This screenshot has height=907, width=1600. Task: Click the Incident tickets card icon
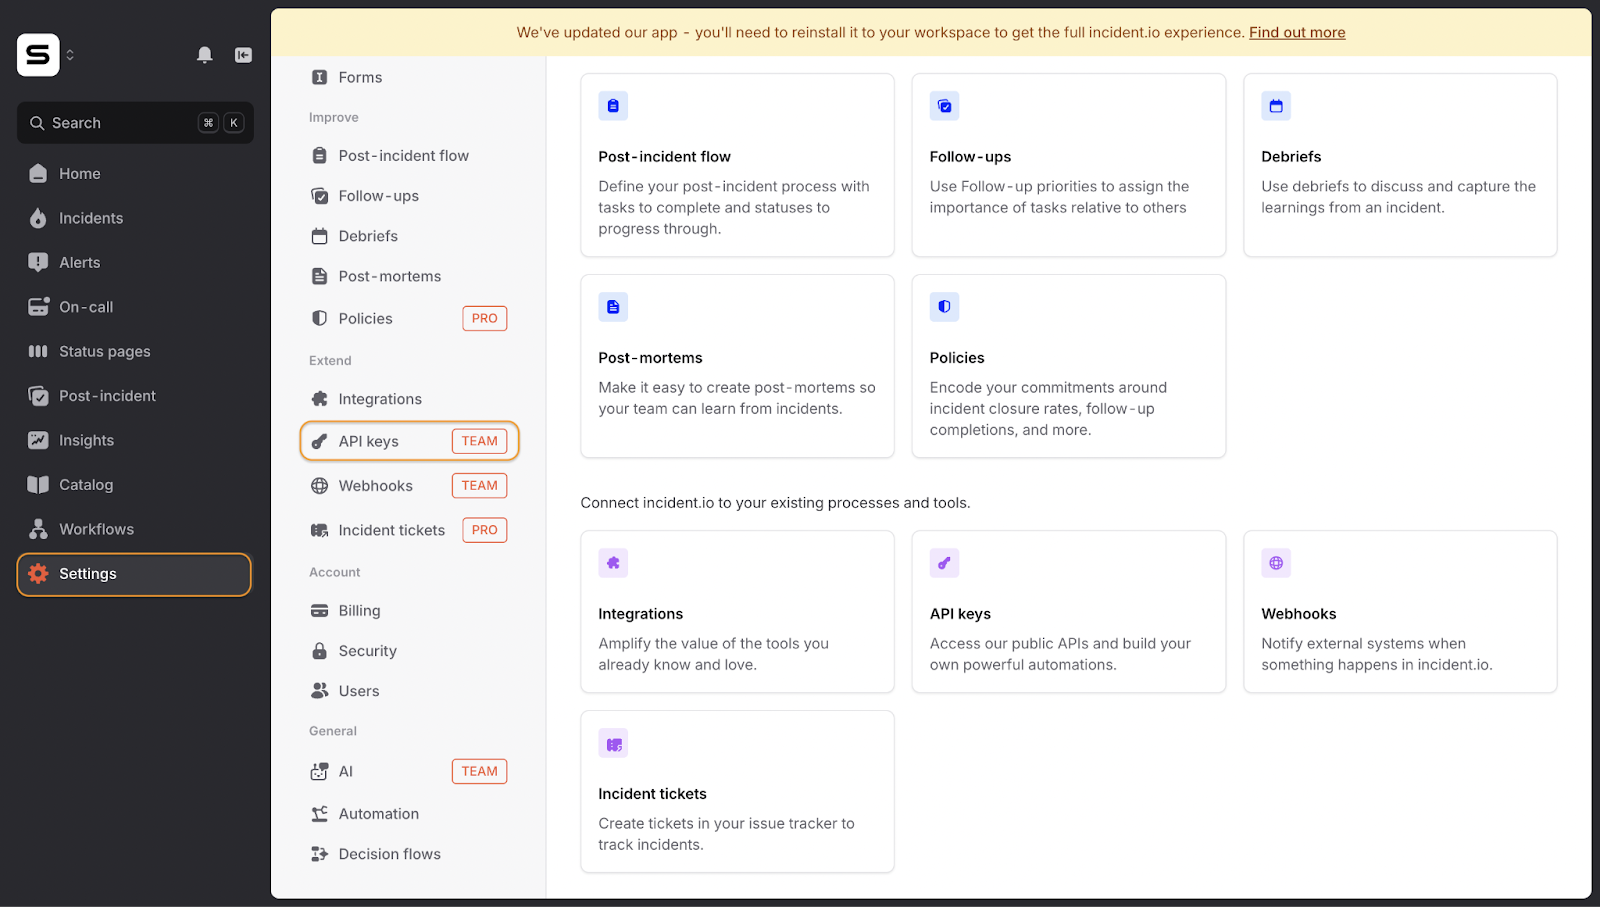click(x=613, y=744)
